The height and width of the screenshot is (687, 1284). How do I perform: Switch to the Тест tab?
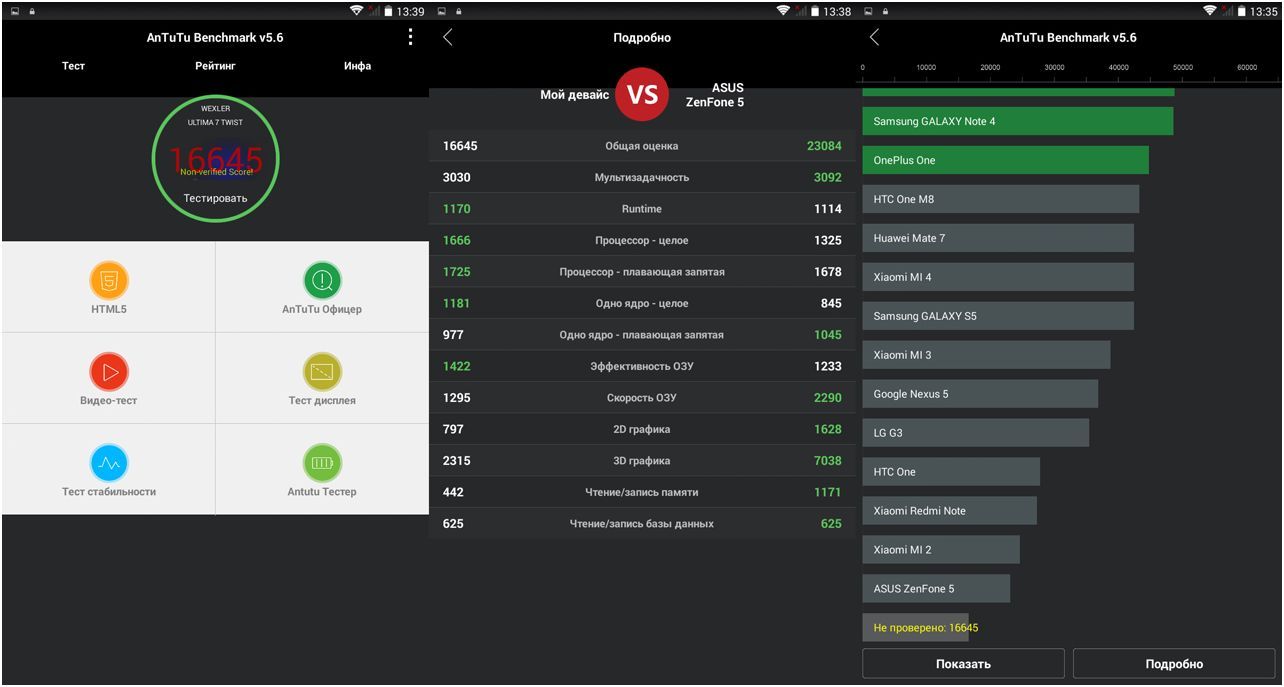pos(73,66)
